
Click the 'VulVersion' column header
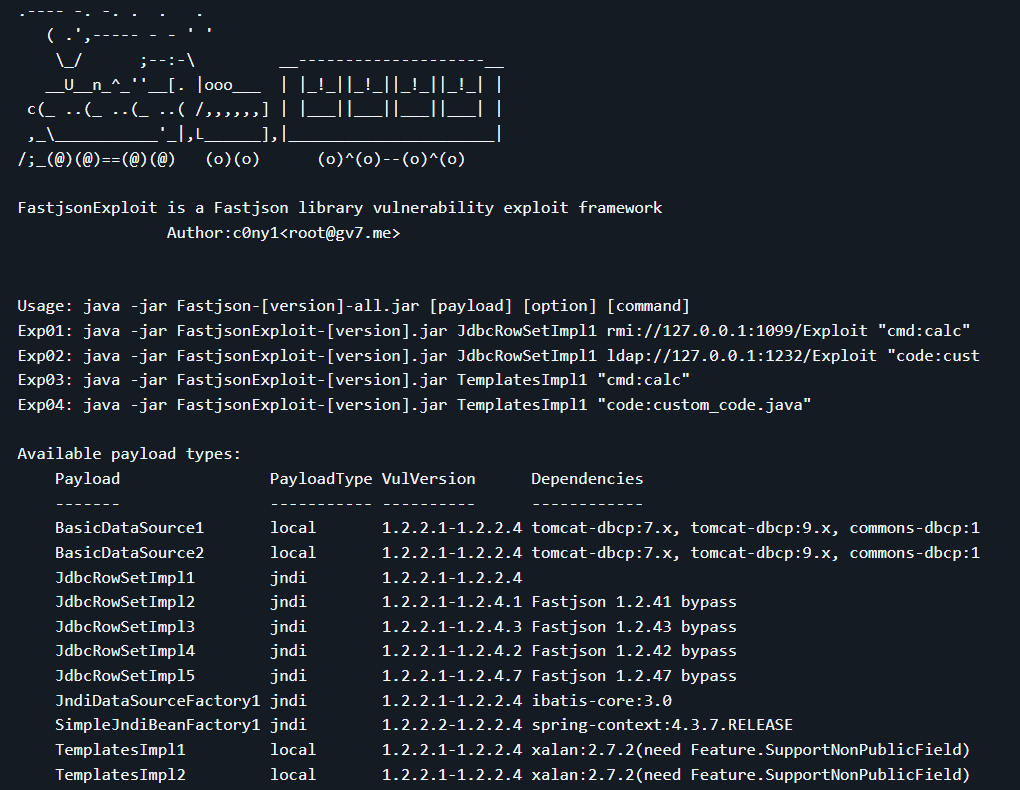429,478
